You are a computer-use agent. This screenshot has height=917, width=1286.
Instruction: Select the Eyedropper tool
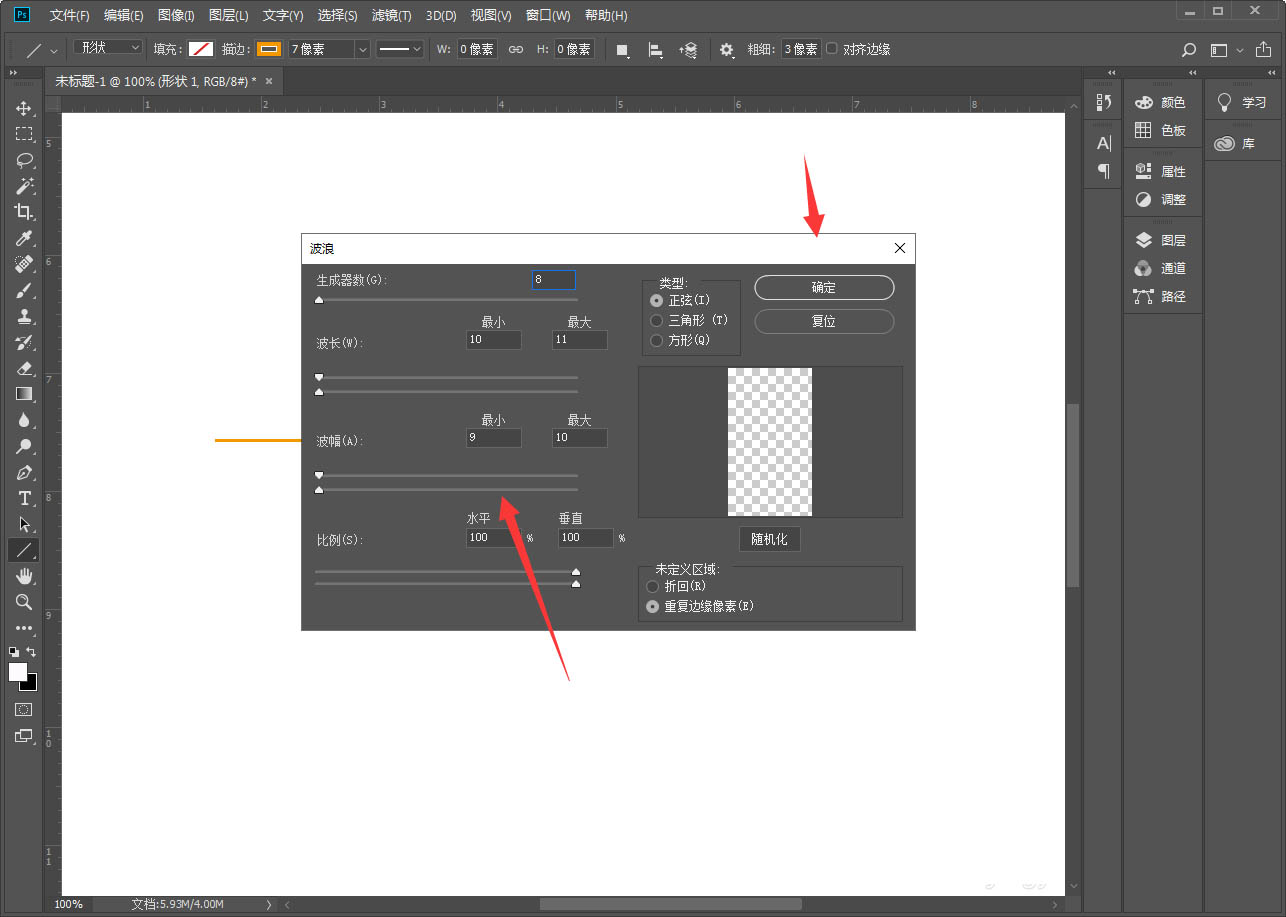[x=24, y=238]
